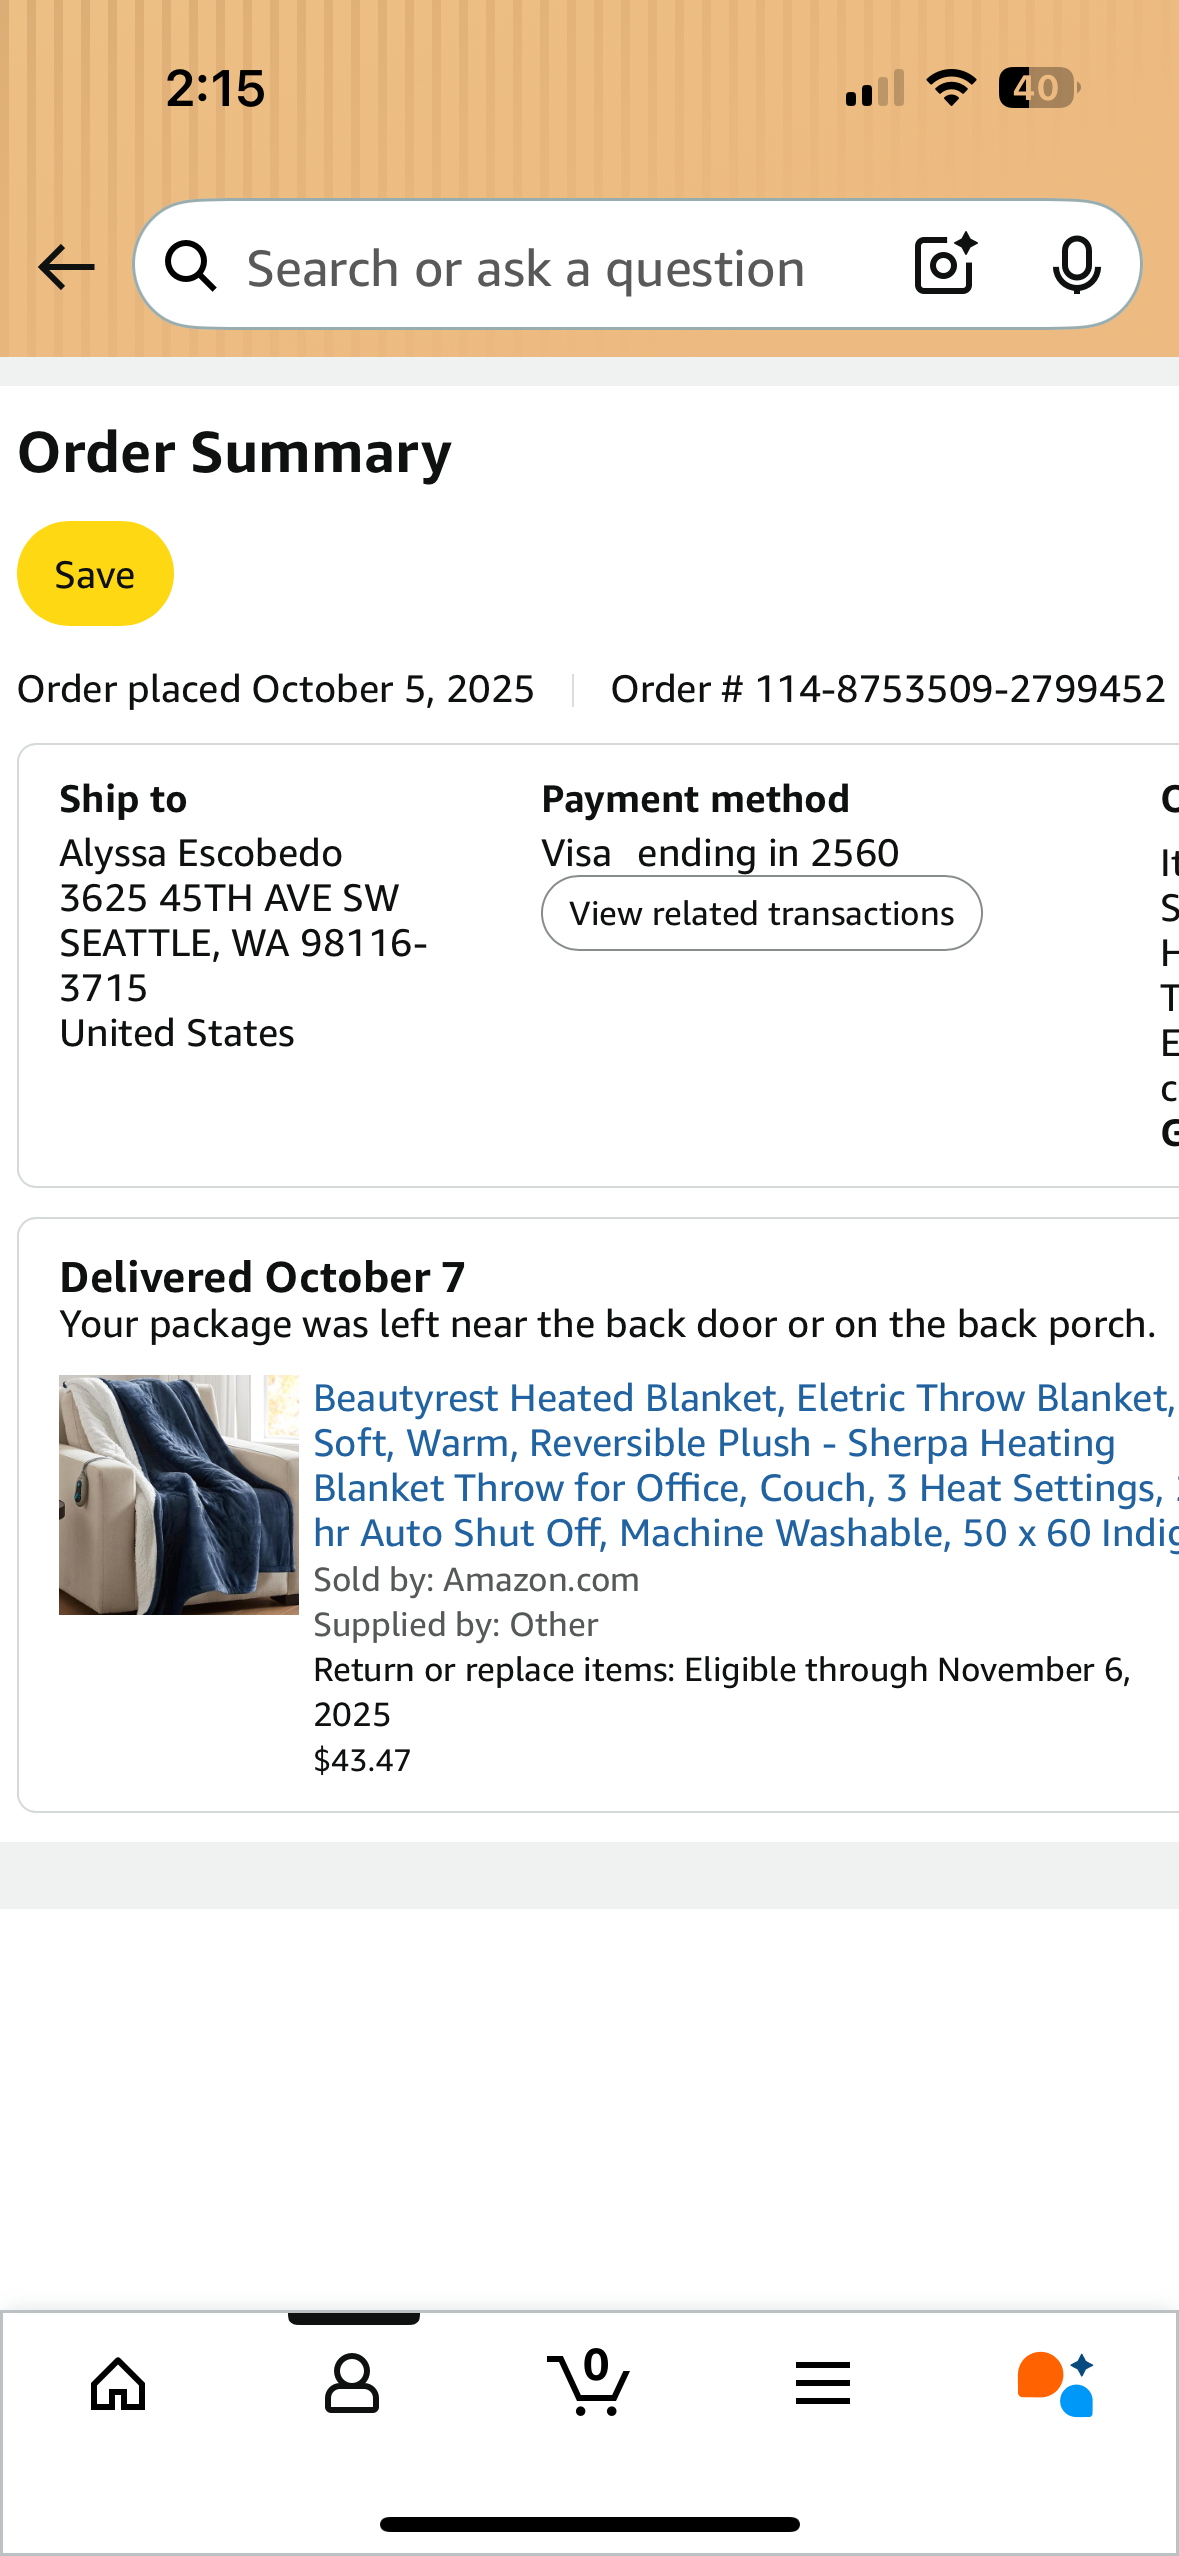The width and height of the screenshot is (1179, 2556).
Task: Open the hamburger menu tab
Action: click(x=823, y=2383)
